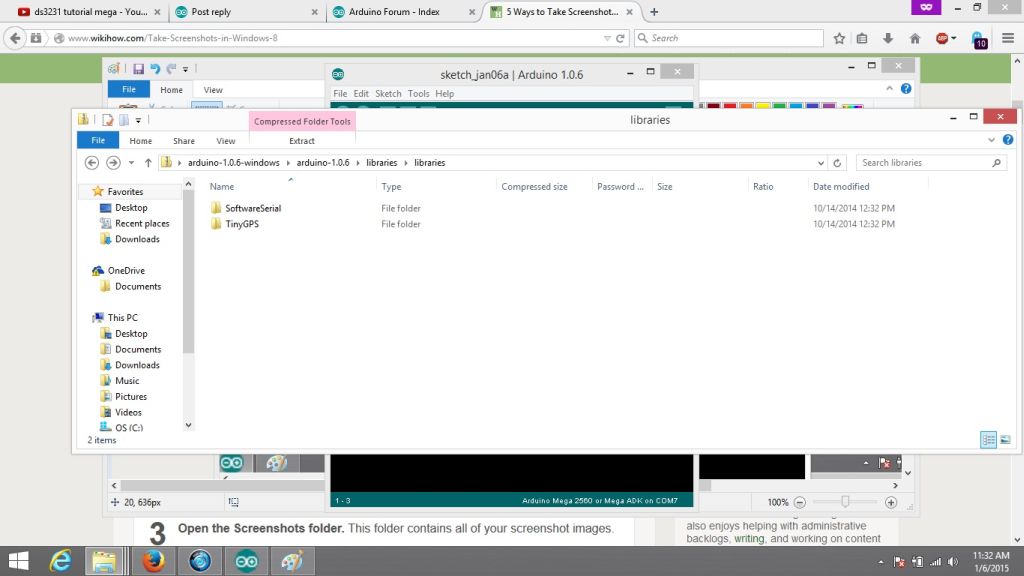Open the Customize Quick Access Toolbar dropdown
1024x576 pixels.
click(137, 119)
